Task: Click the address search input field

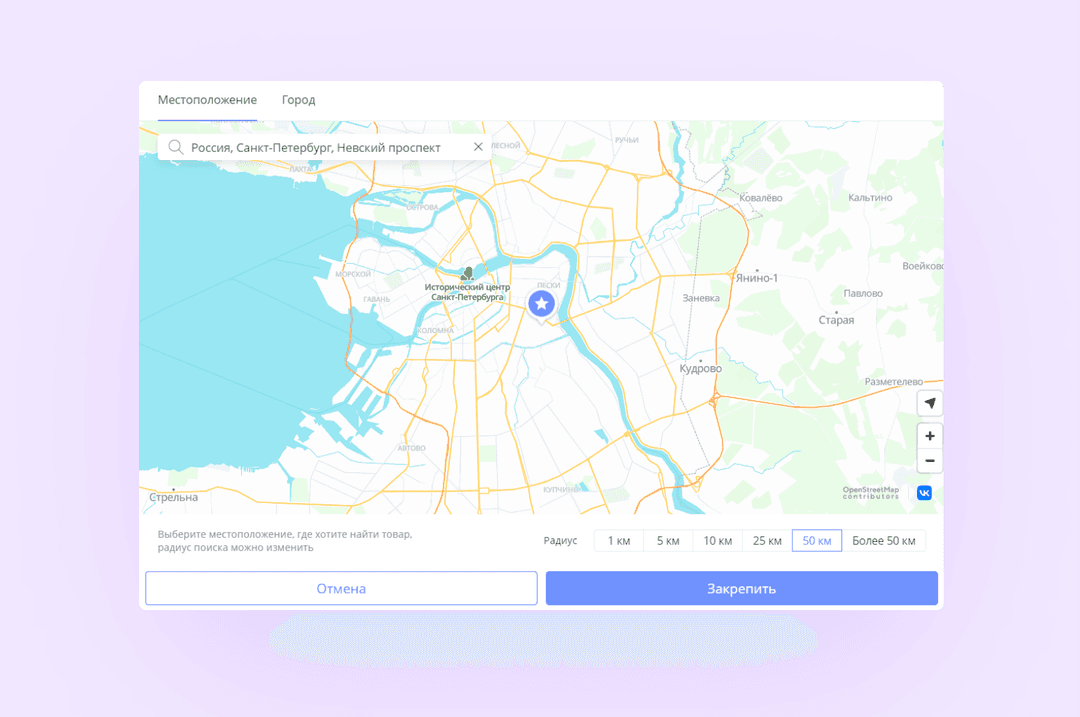Action: point(324,147)
